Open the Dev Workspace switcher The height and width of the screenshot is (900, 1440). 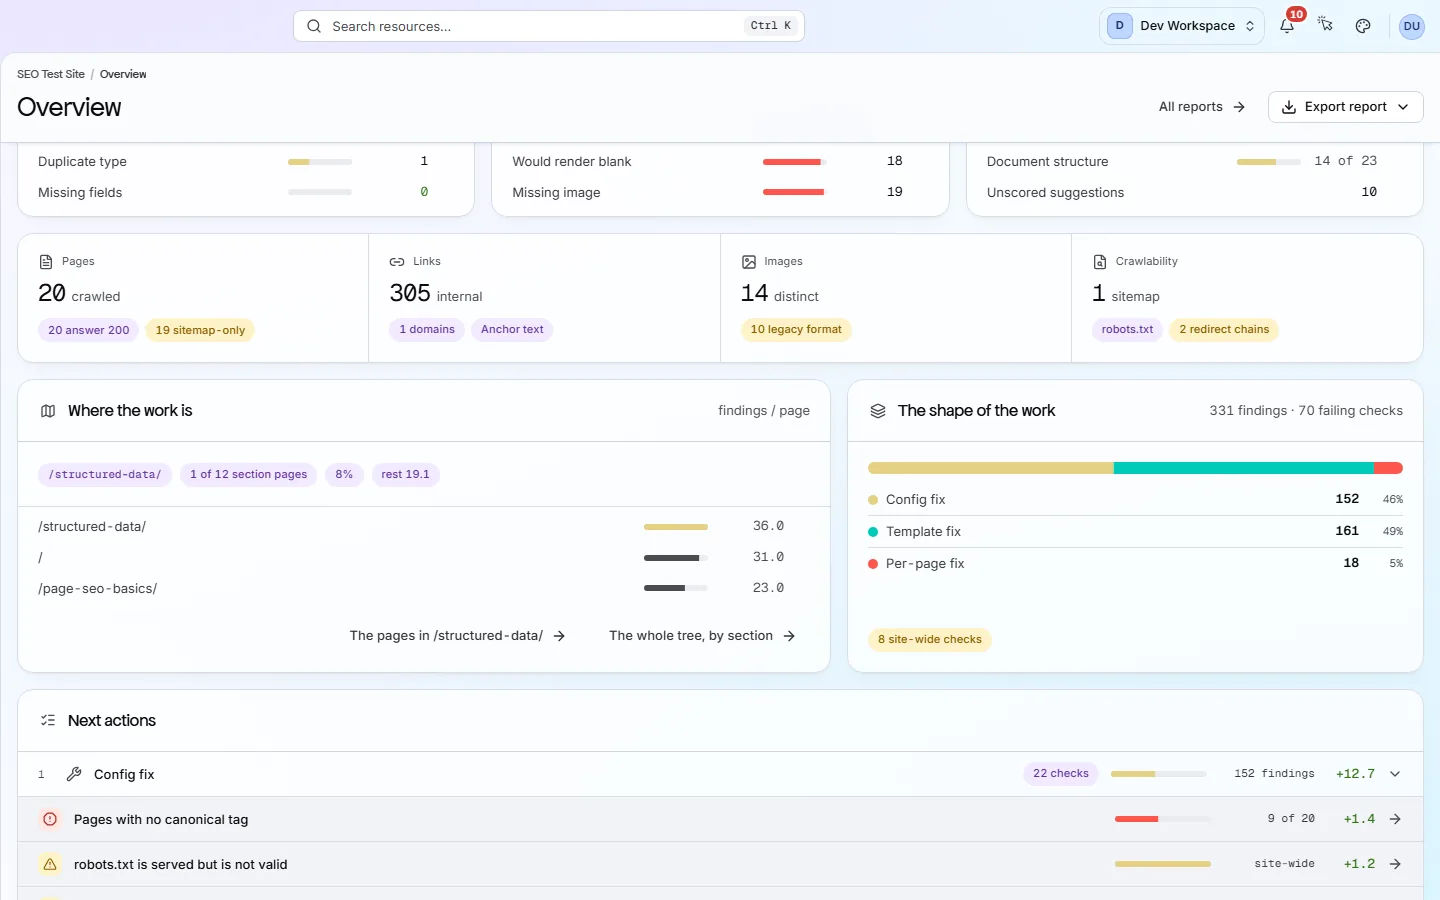[x=1182, y=26]
